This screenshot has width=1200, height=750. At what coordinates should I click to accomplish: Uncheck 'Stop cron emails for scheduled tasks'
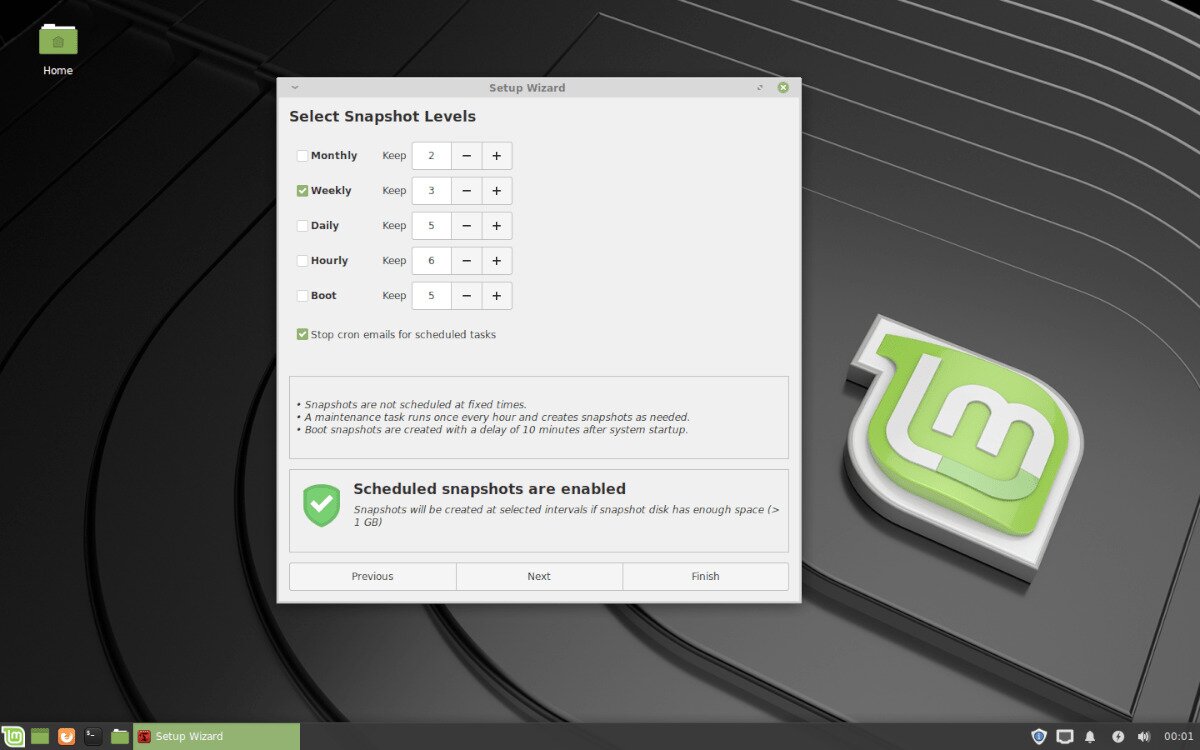coord(302,334)
